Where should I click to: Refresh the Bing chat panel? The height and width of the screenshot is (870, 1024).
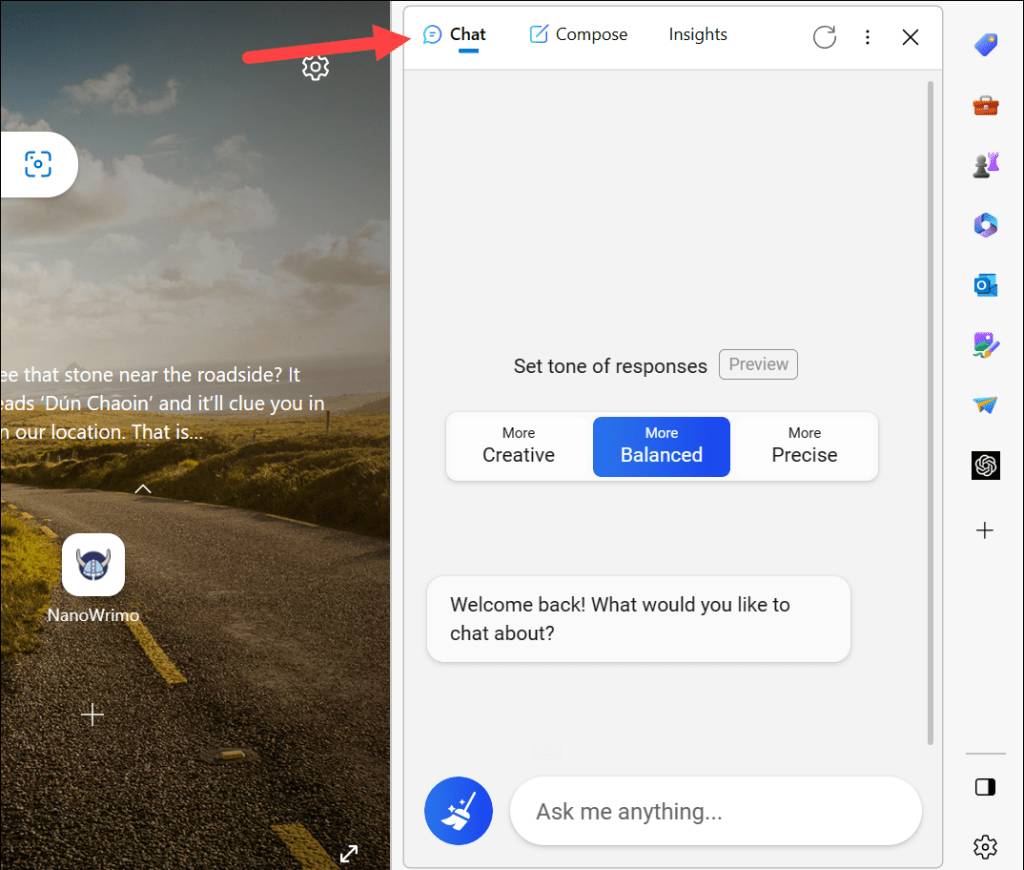click(824, 37)
